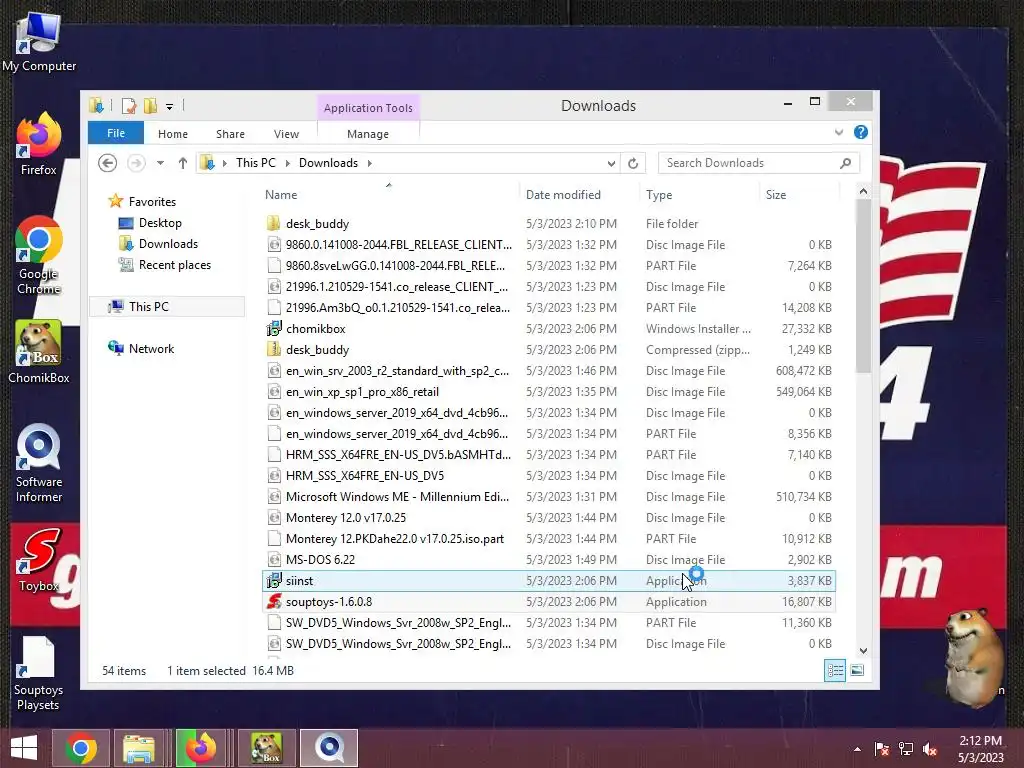The image size is (1024, 768).
Task: Show hidden tray icons arrow
Action: pyautogui.click(x=857, y=750)
